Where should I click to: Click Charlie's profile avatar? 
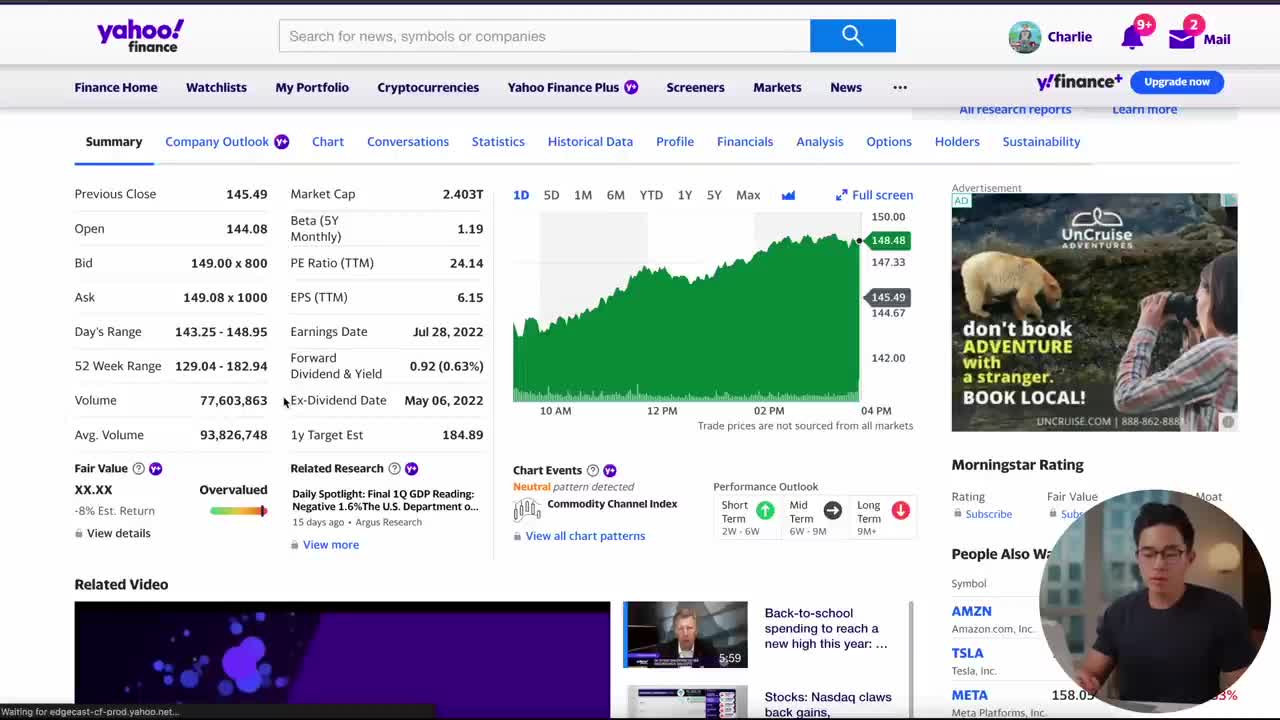coord(1024,37)
